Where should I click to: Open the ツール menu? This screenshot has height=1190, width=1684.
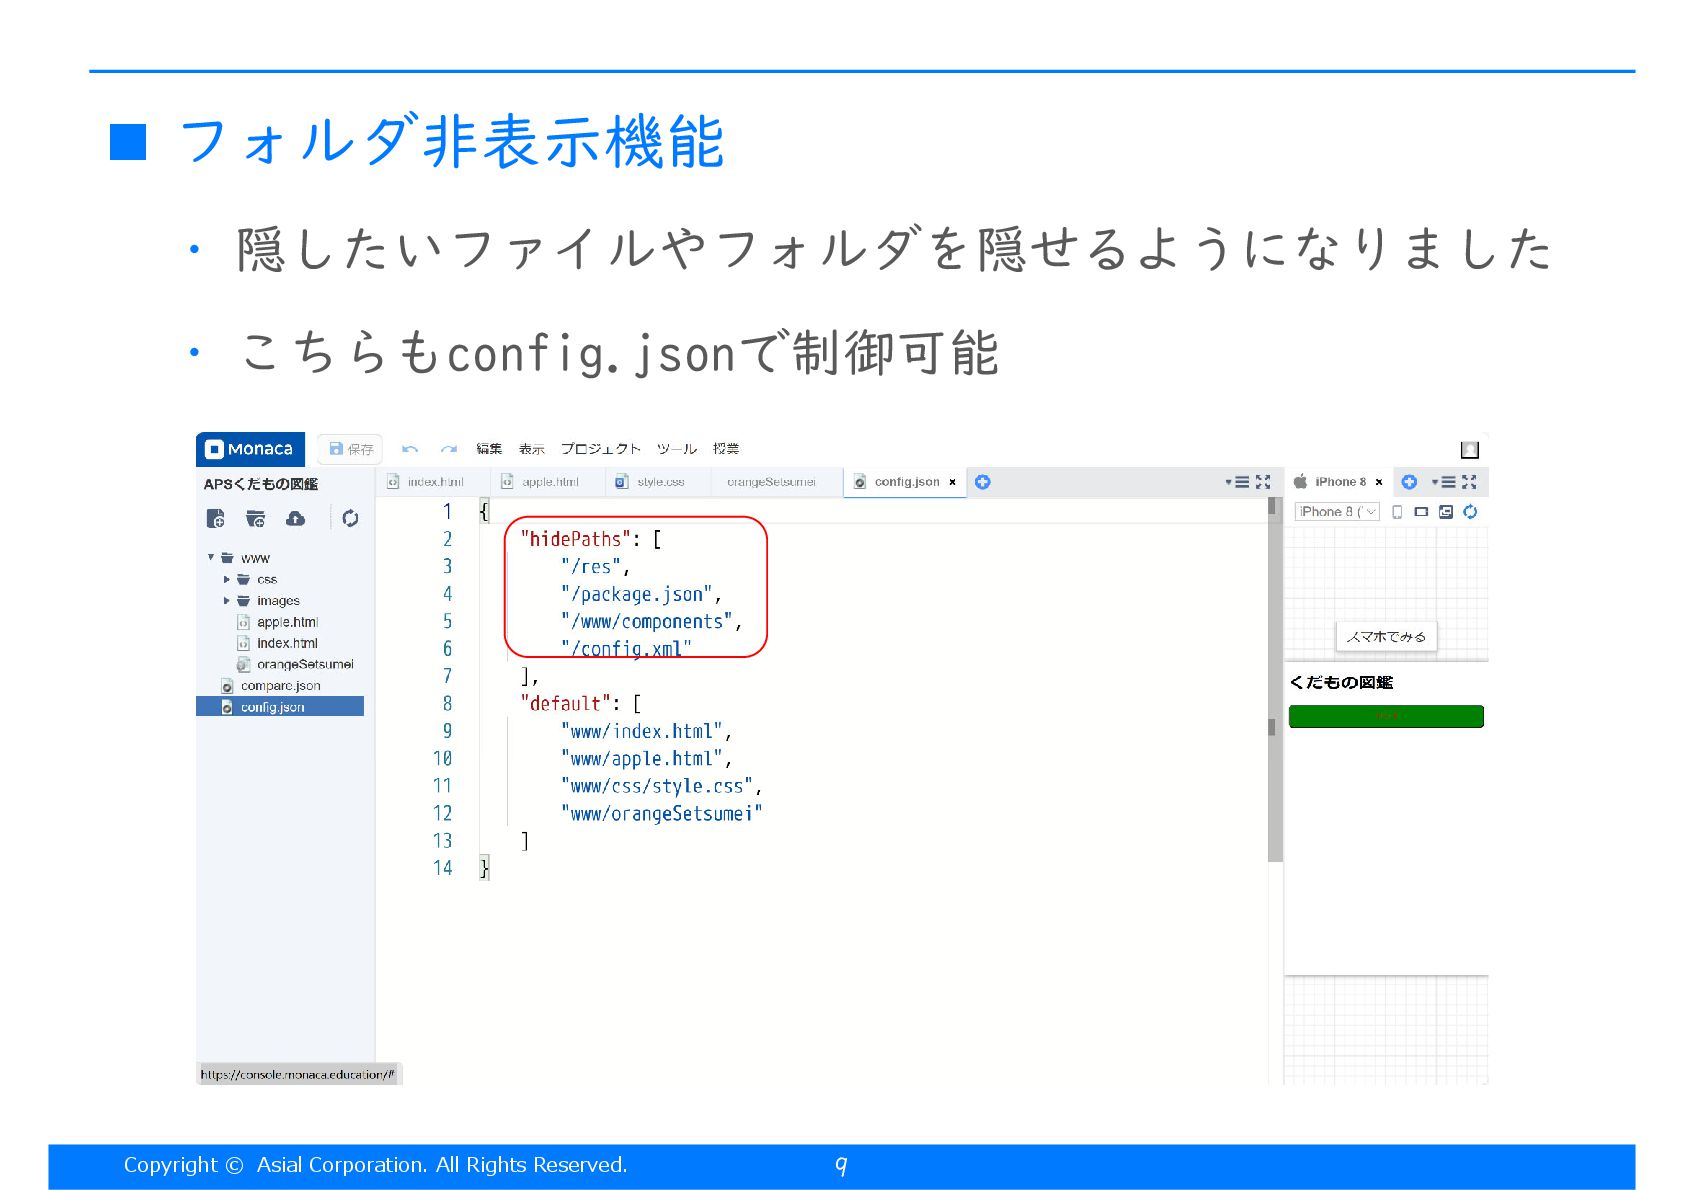coord(677,449)
